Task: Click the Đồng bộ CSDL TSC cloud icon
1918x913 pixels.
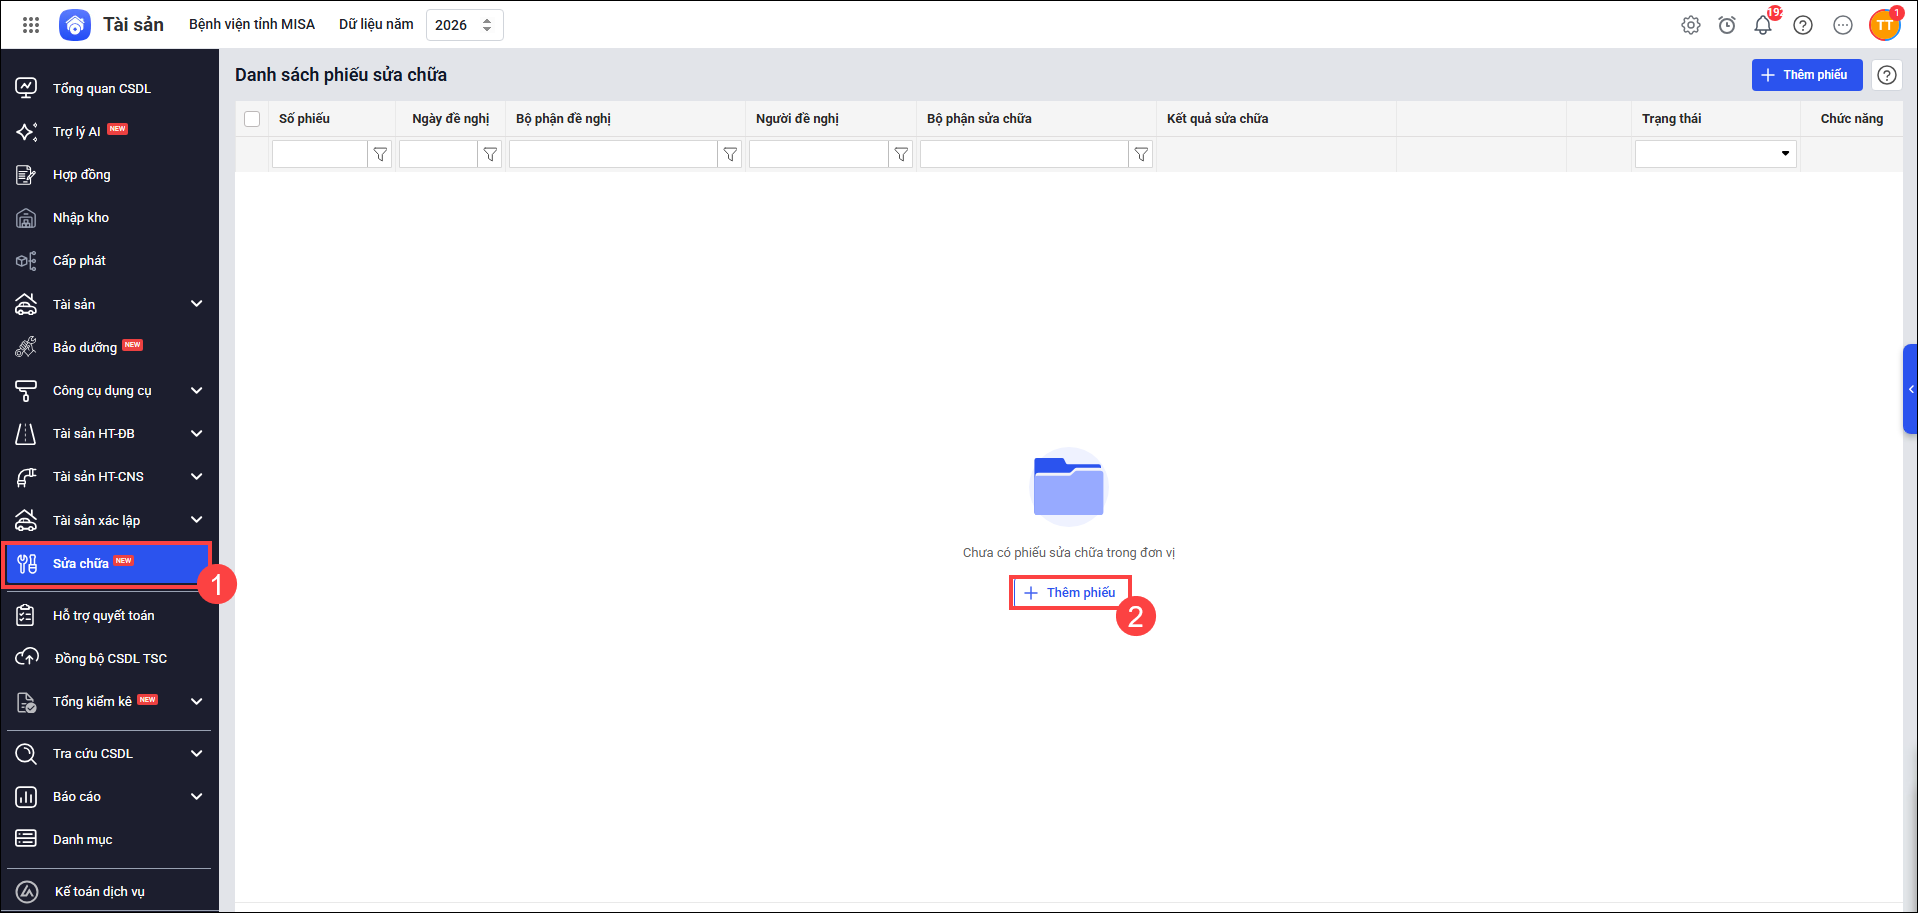Action: 27,658
